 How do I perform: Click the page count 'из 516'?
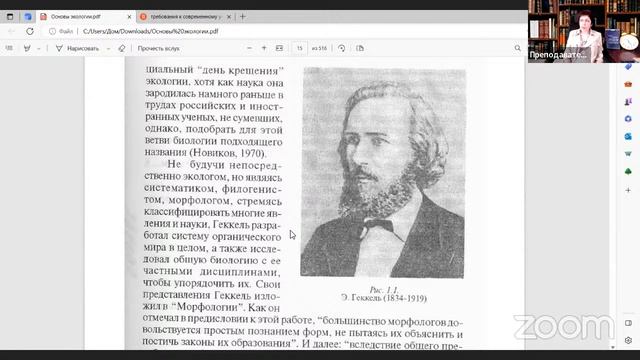319,48
